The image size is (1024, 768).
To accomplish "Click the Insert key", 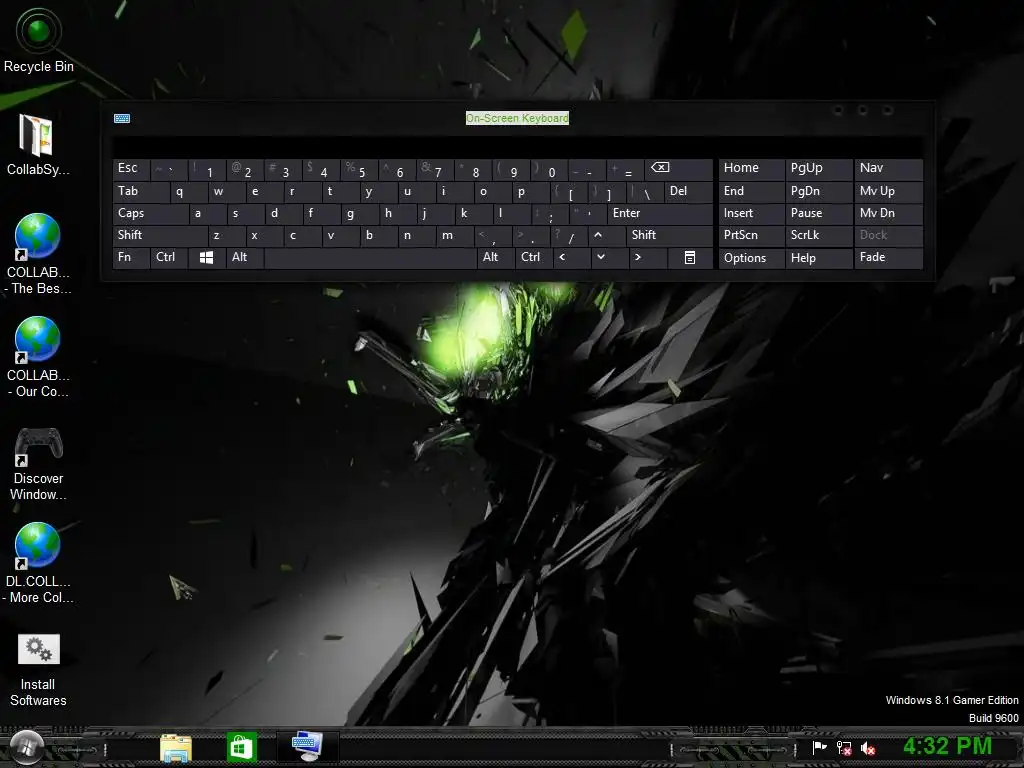I will [x=752, y=214].
